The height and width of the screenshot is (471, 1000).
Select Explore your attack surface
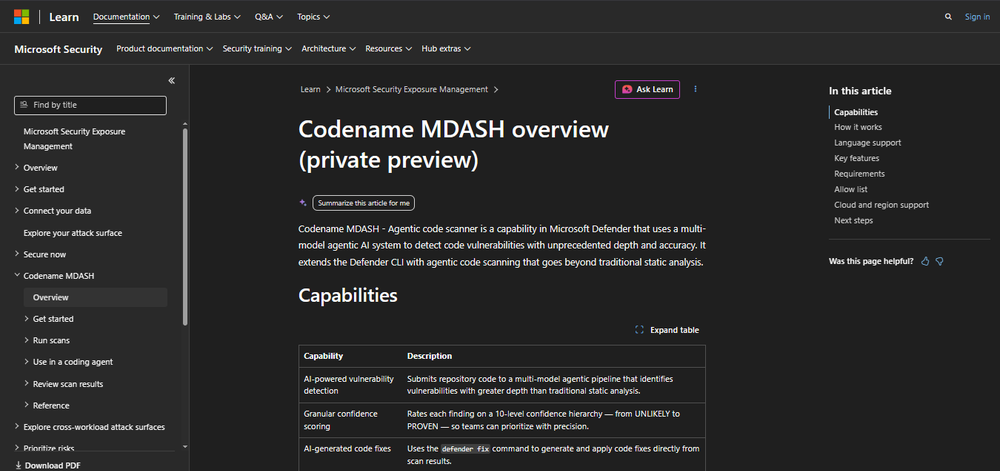pyautogui.click(x=73, y=233)
